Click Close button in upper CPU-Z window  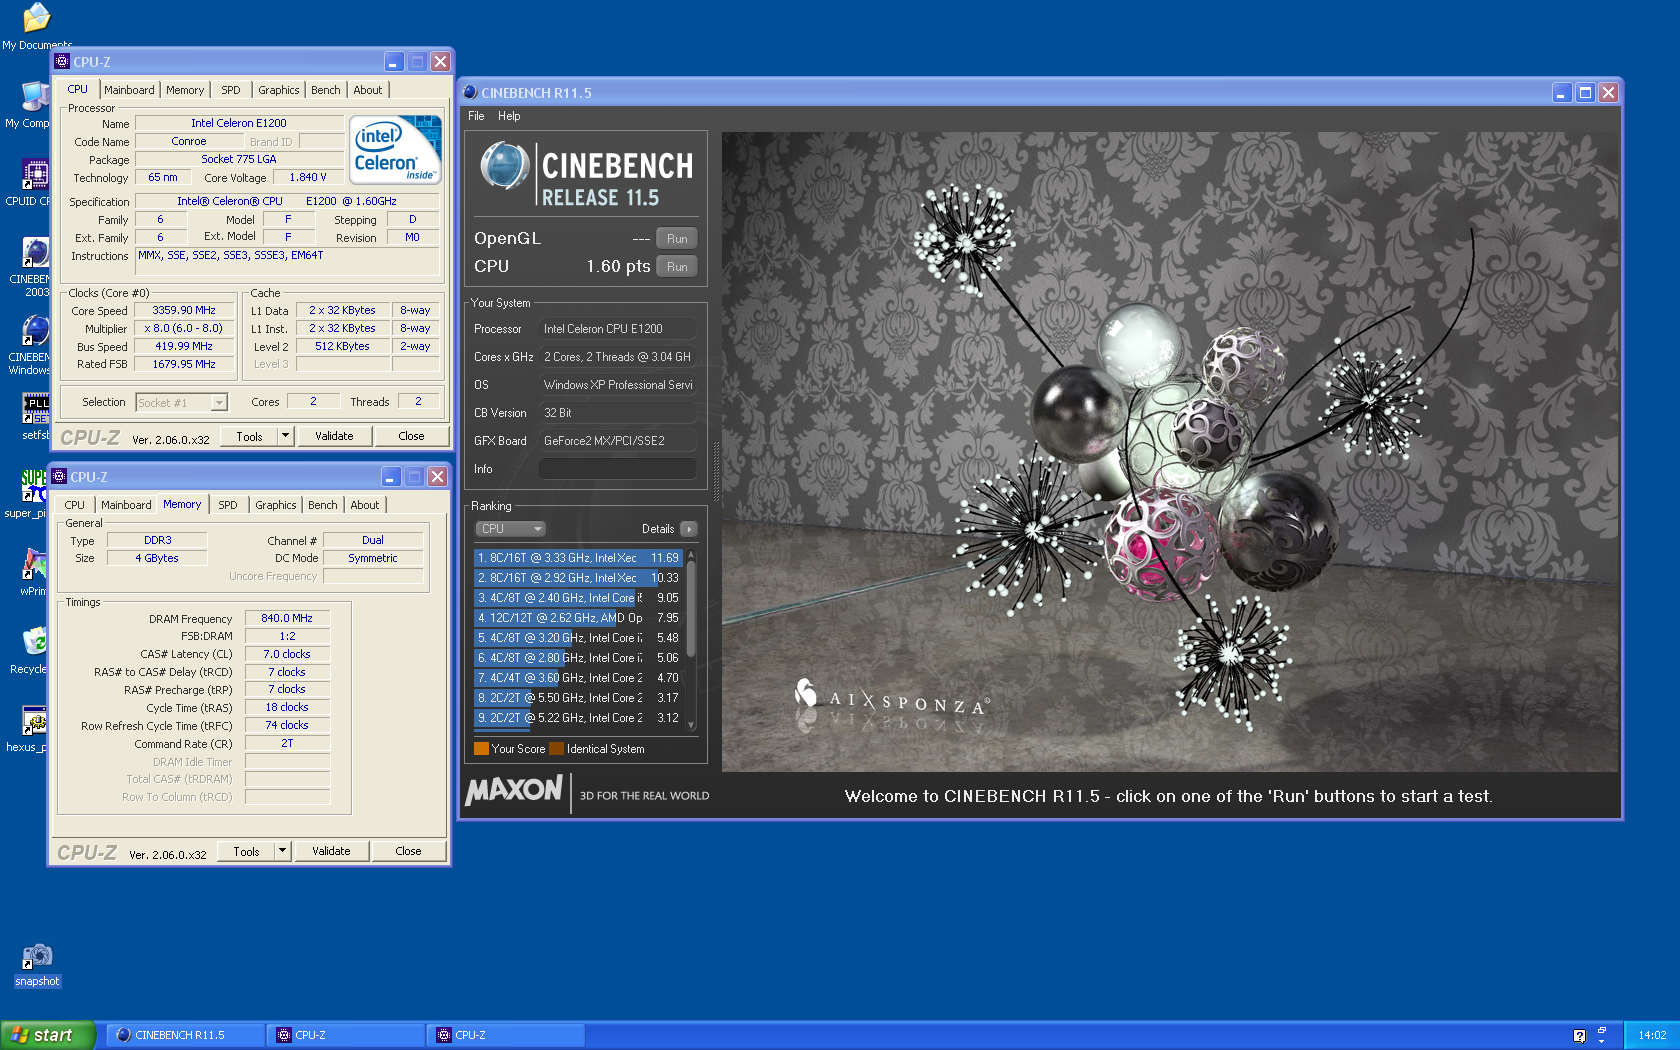pos(411,436)
